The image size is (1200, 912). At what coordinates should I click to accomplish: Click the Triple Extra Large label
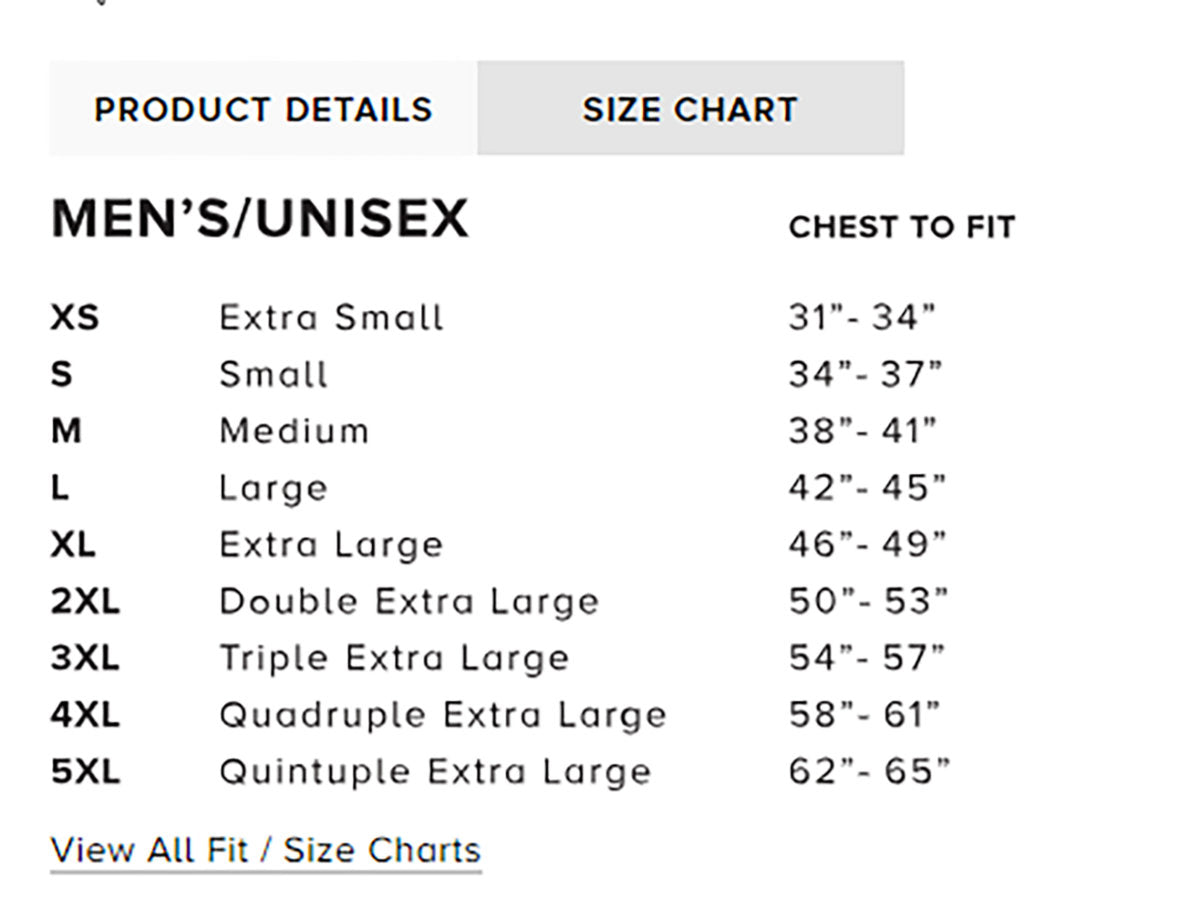tap(394, 658)
